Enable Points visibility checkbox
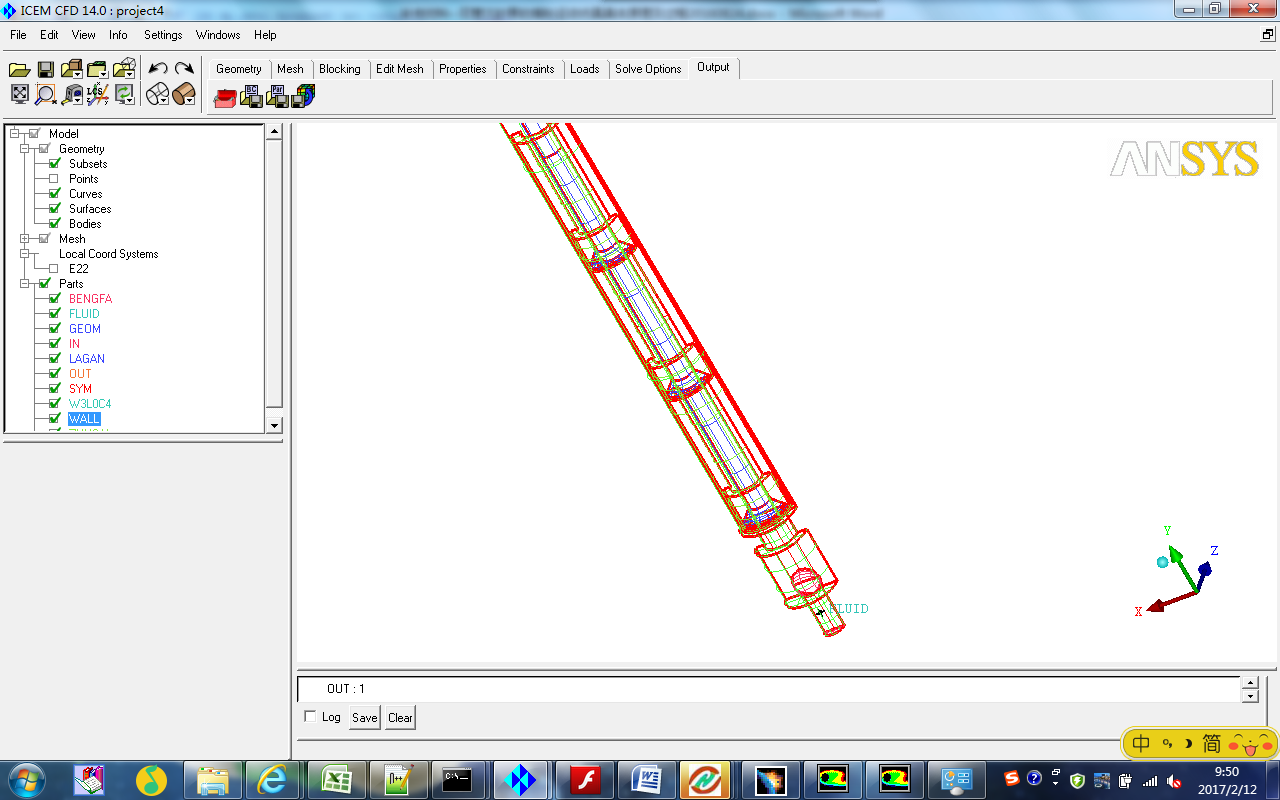1280x800 pixels. tap(55, 179)
